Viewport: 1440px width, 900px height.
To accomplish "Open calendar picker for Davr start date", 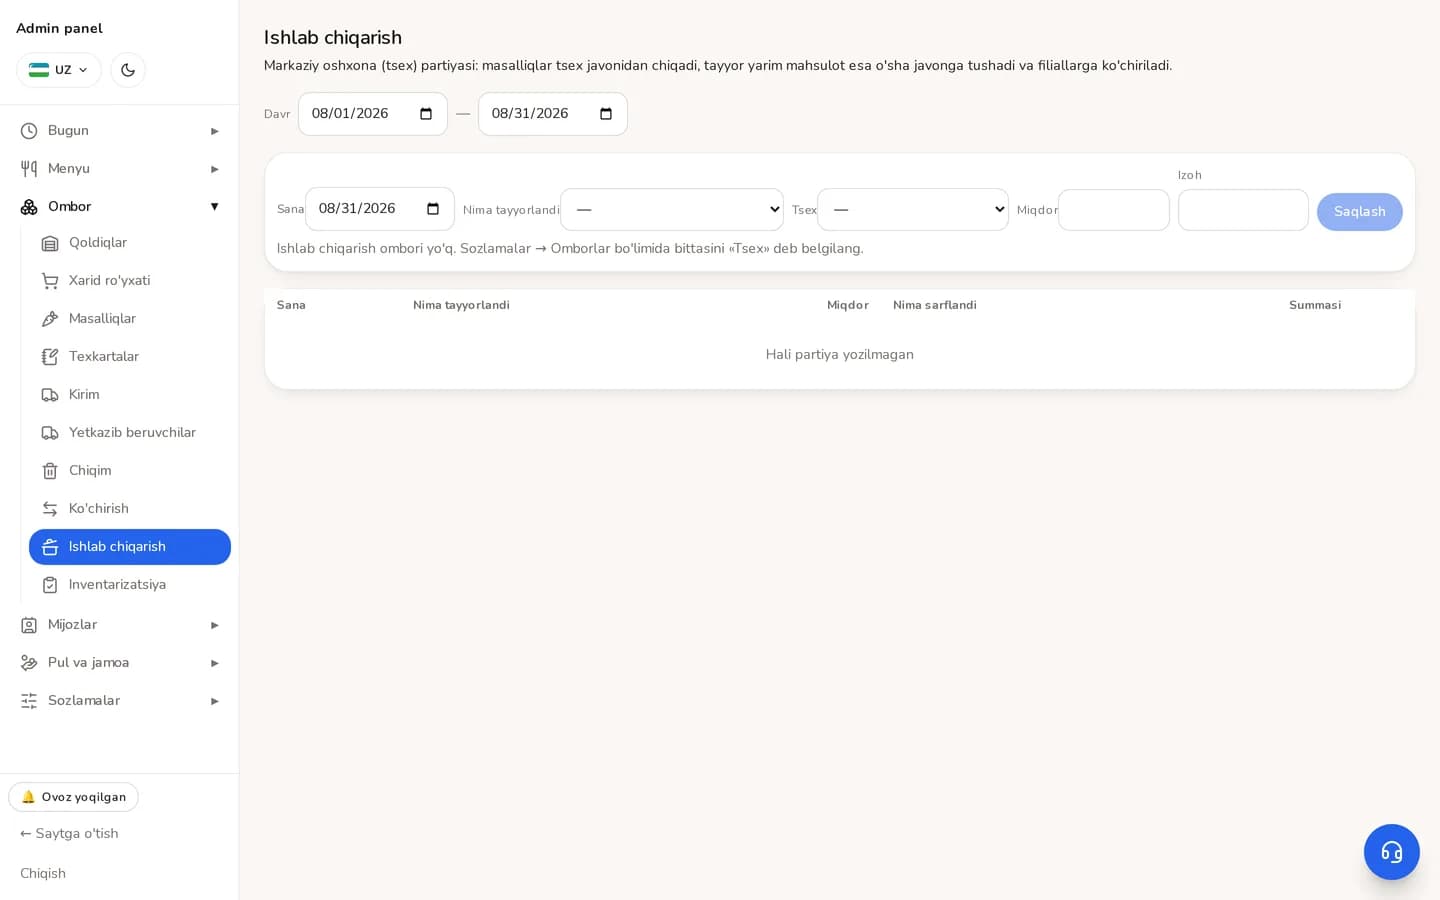I will (426, 114).
